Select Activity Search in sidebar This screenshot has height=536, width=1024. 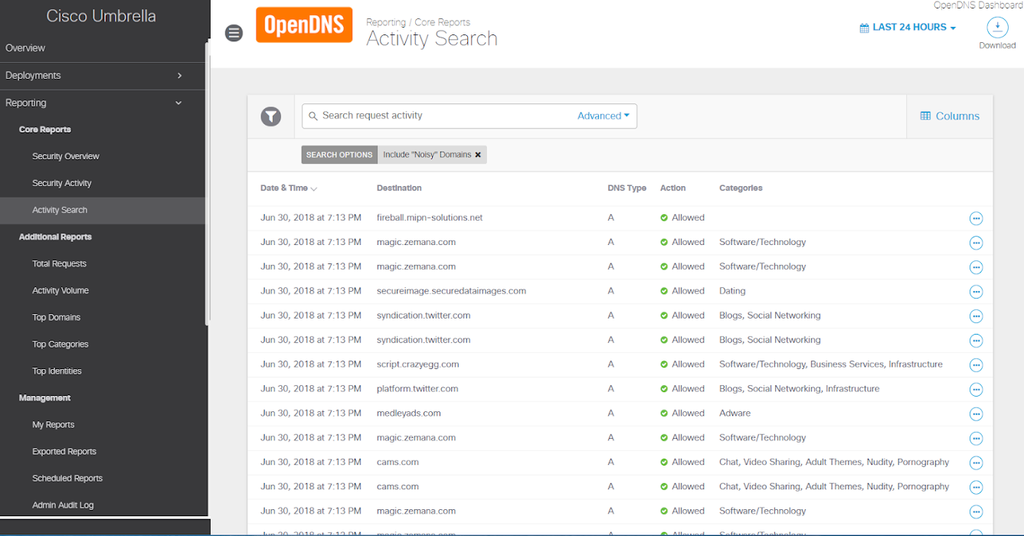point(103,210)
